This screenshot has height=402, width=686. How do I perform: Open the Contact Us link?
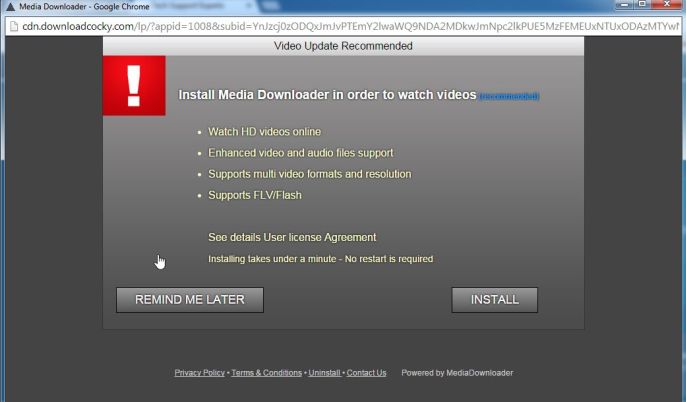pyautogui.click(x=366, y=373)
